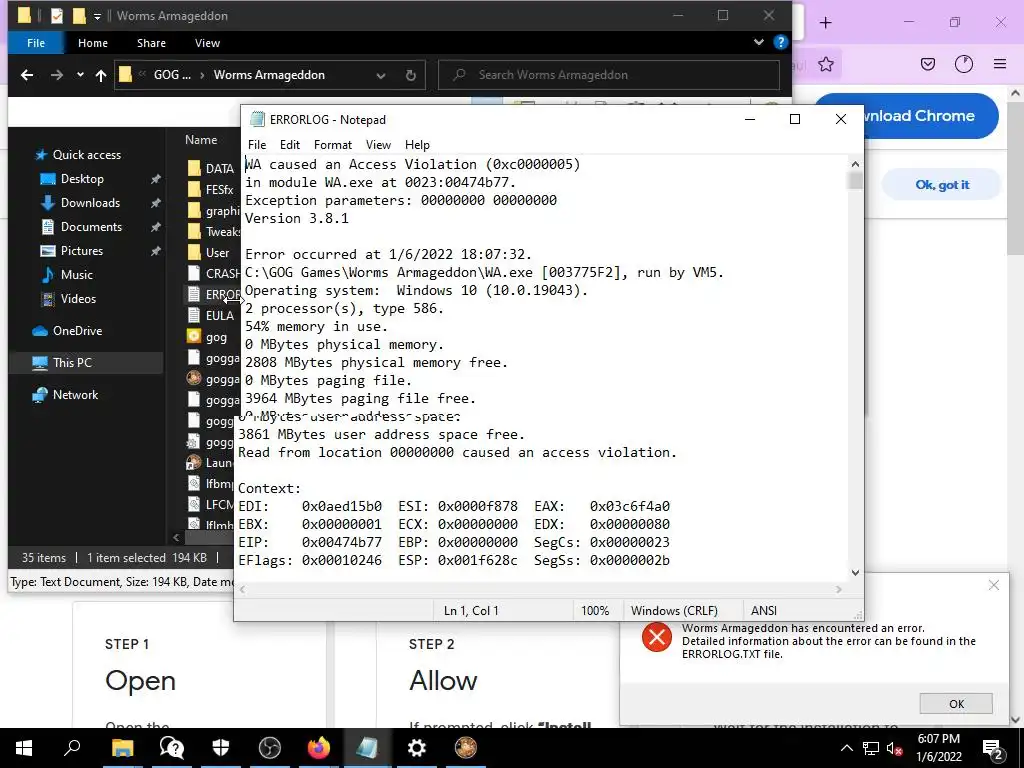Viewport: 1024px width, 768px height.
Task: Open Windows Start menu
Action: (24, 748)
